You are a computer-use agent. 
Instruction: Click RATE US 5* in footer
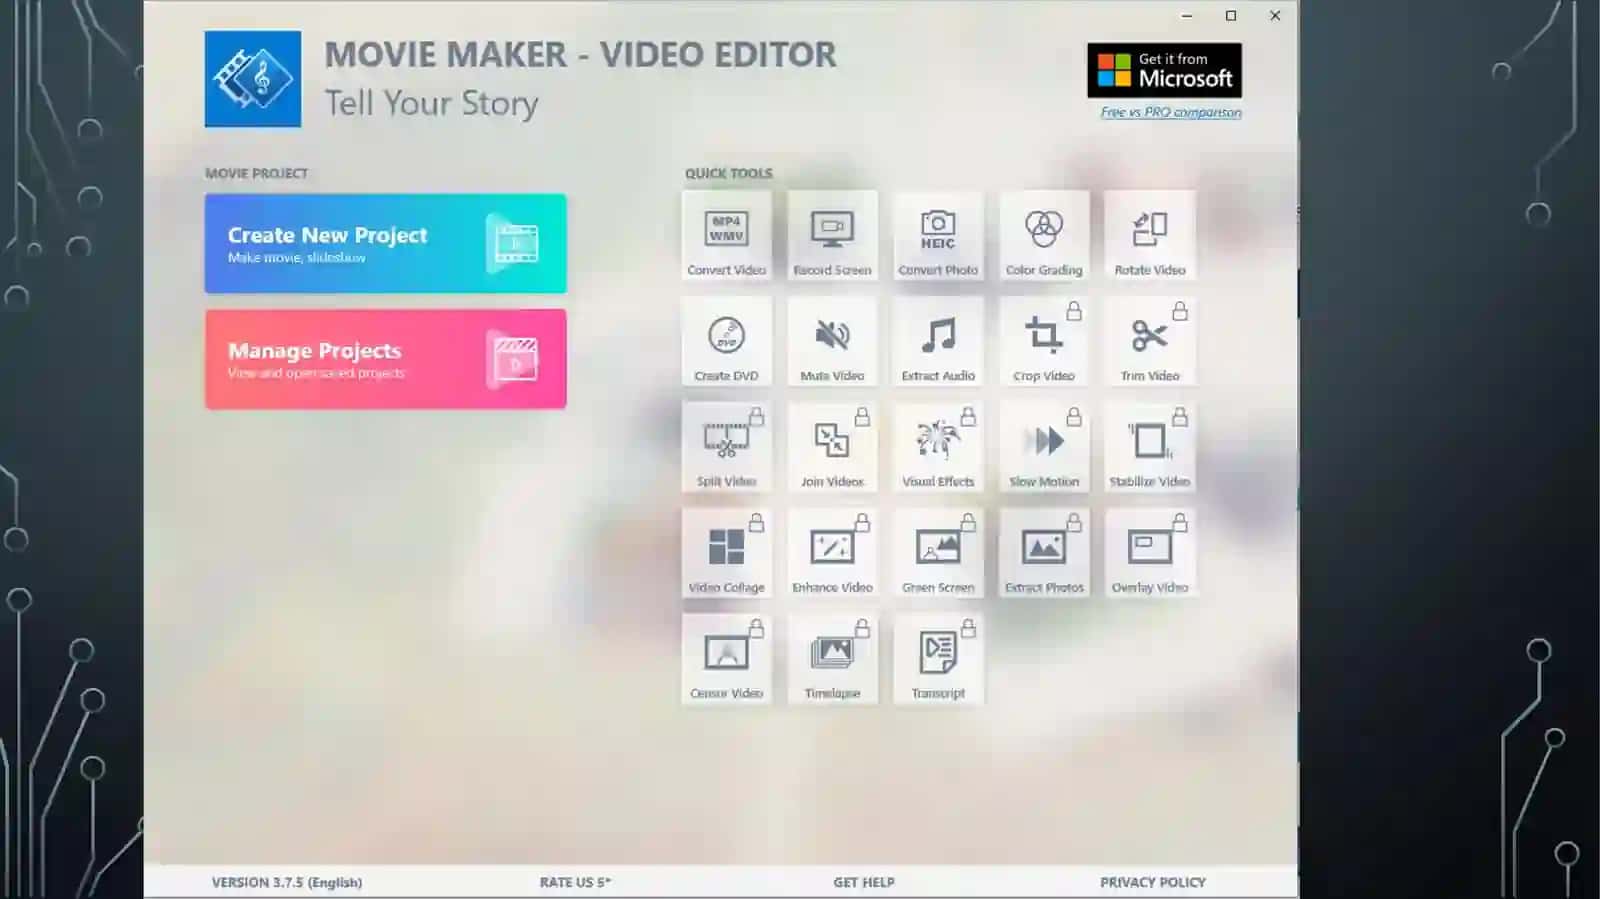(x=575, y=882)
